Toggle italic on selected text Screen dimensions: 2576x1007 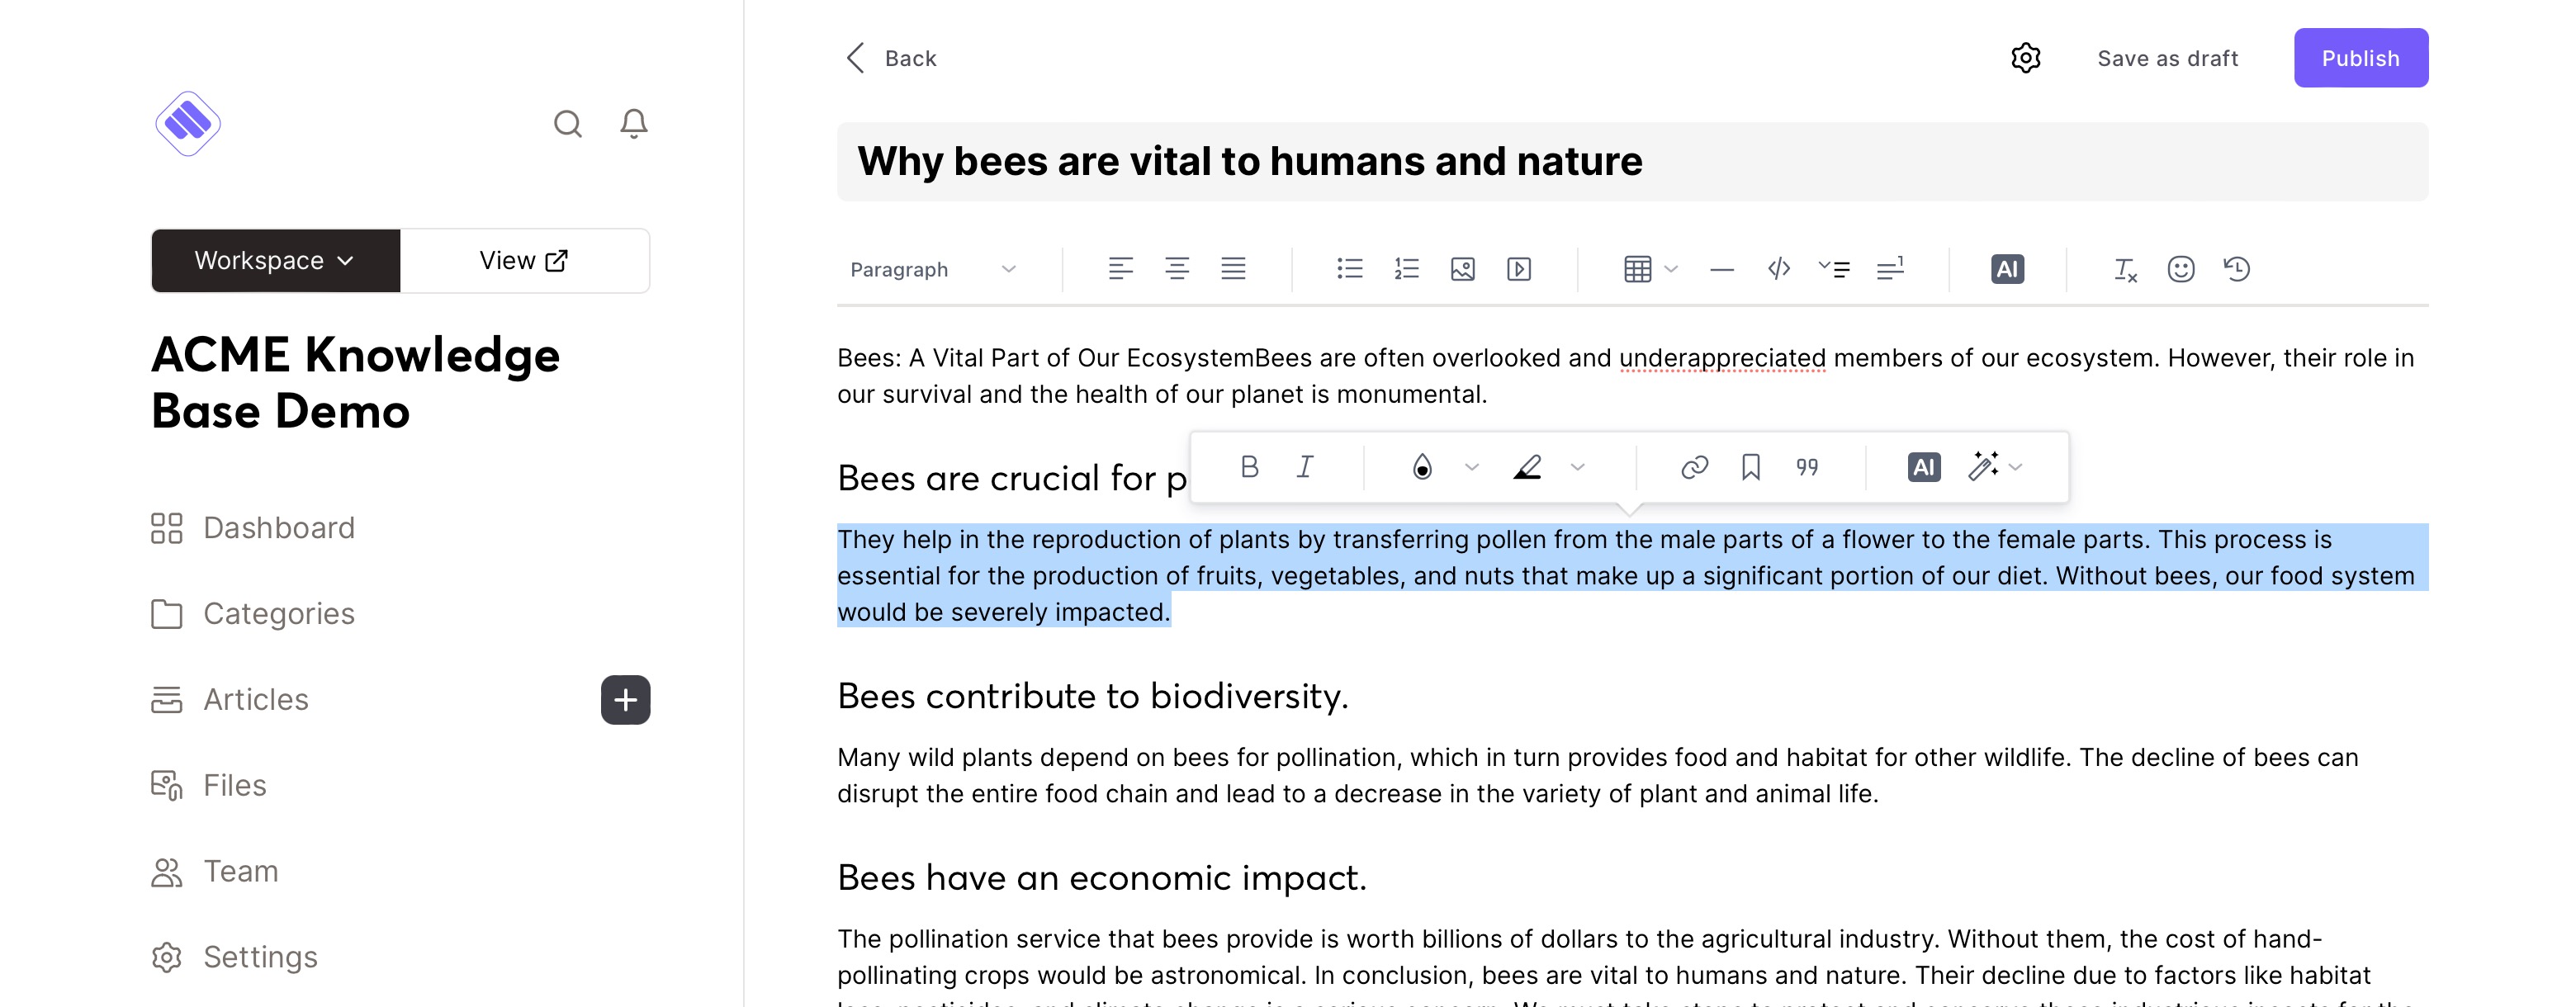pyautogui.click(x=1305, y=467)
